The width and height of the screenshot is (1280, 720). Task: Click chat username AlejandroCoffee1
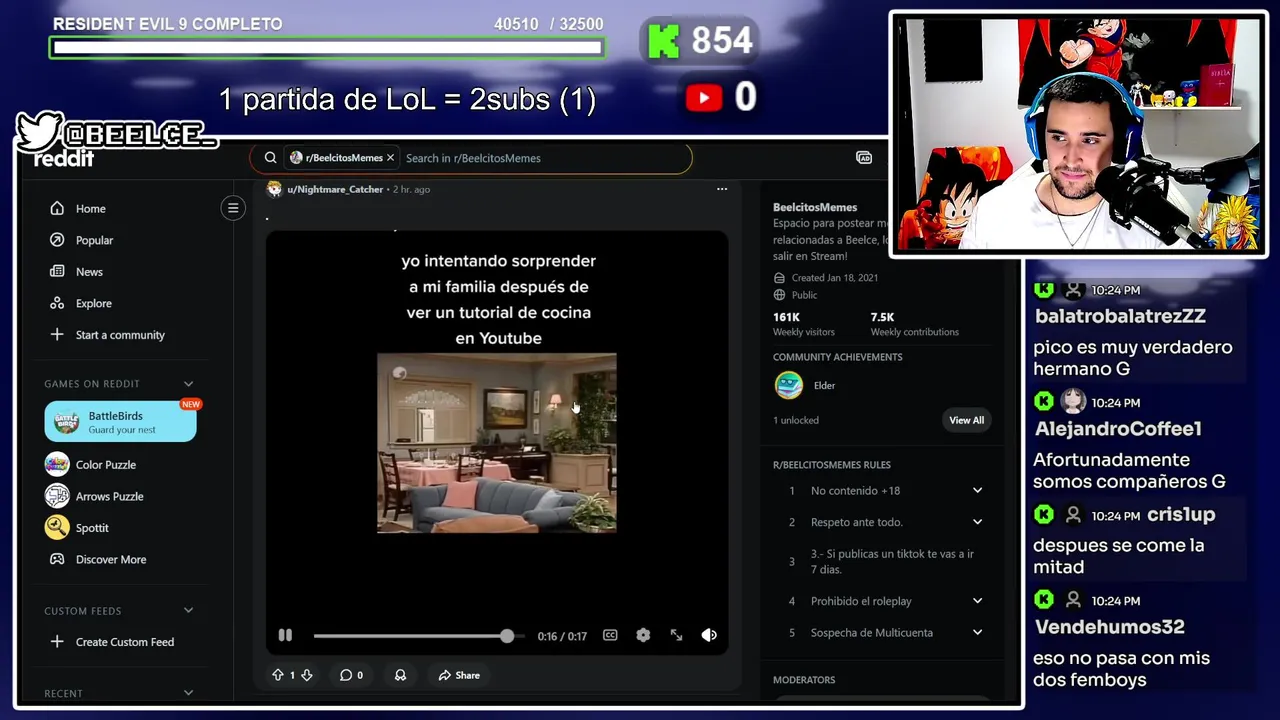[x=1117, y=429]
